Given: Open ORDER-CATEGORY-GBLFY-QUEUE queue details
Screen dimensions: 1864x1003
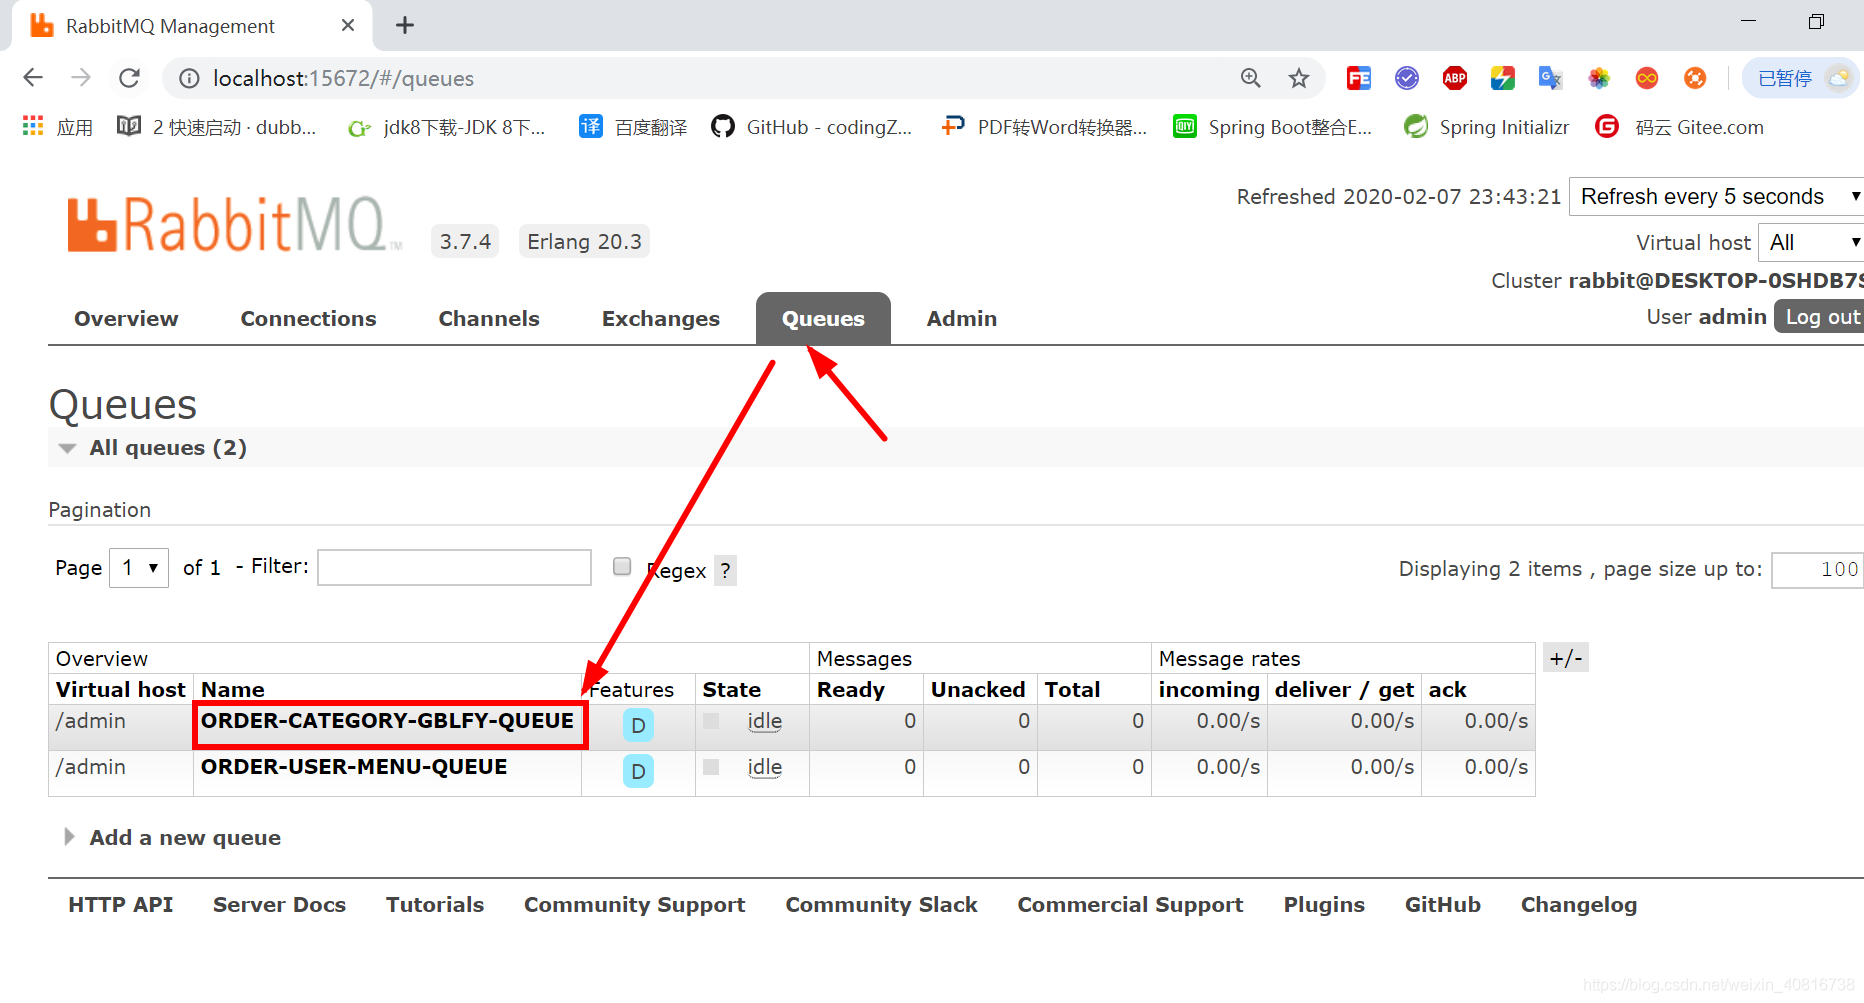Looking at the screenshot, I should click(387, 721).
